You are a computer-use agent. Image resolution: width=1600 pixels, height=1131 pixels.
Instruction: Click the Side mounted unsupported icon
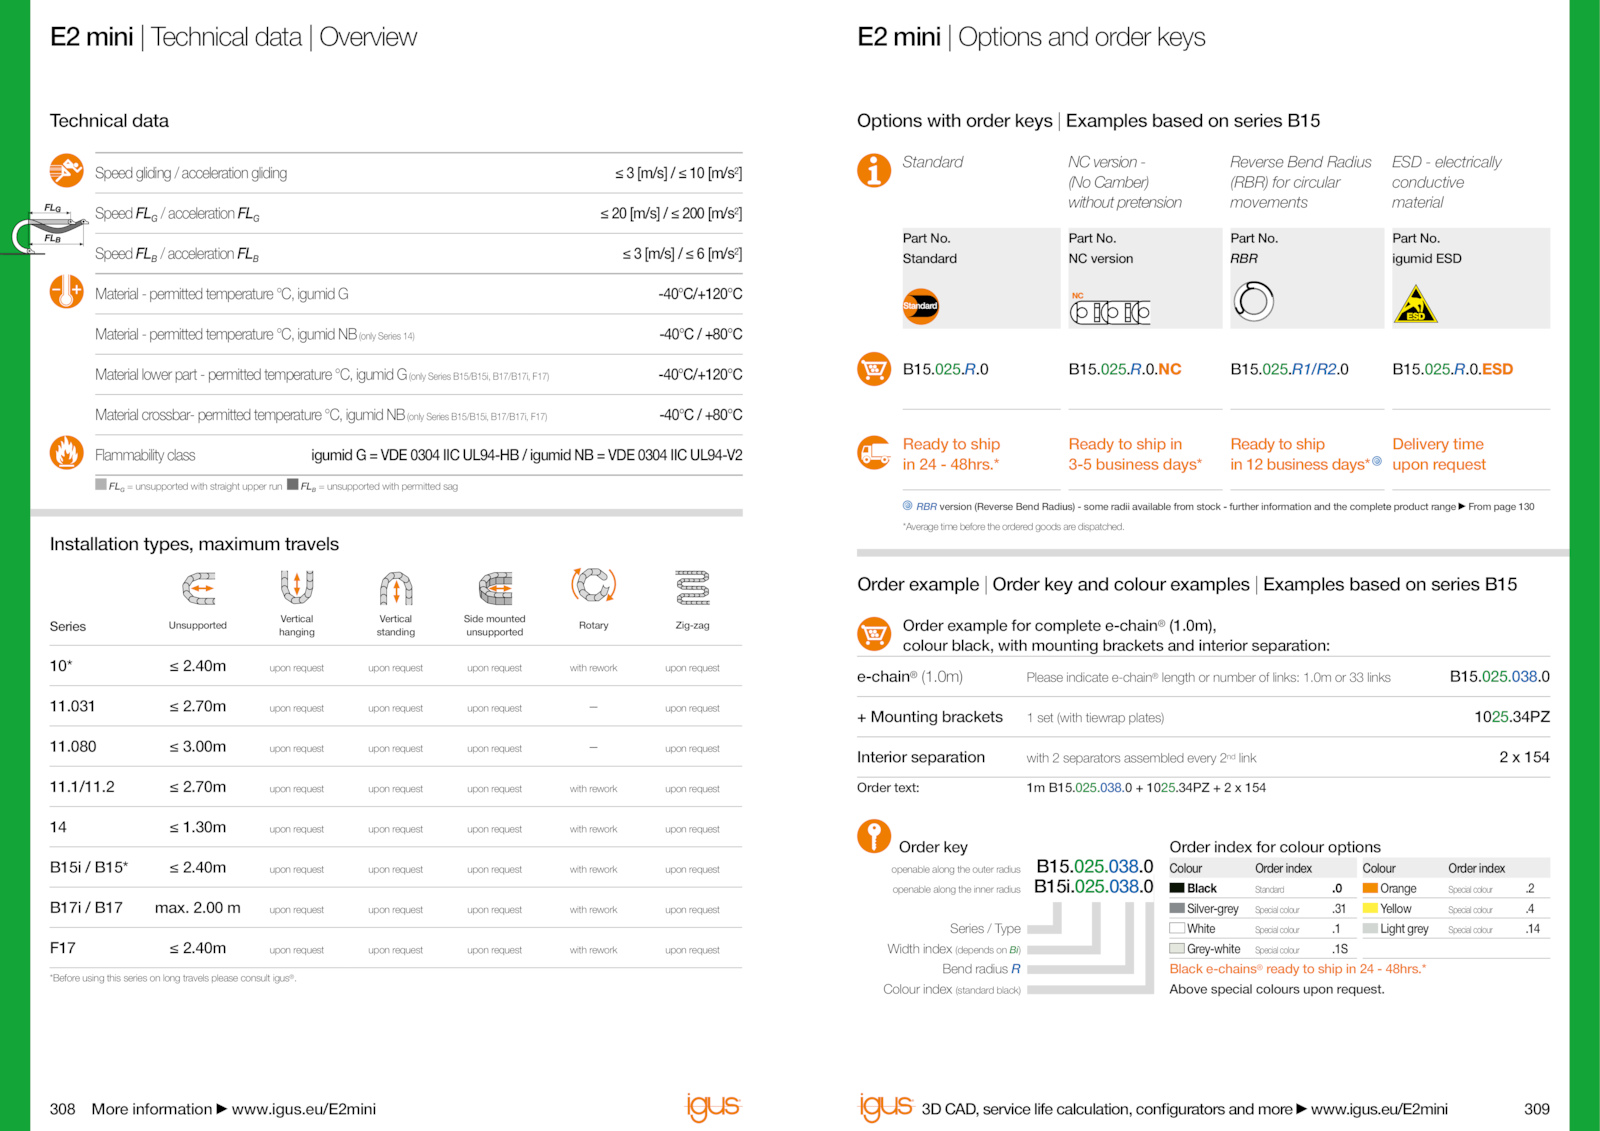pos(495,588)
